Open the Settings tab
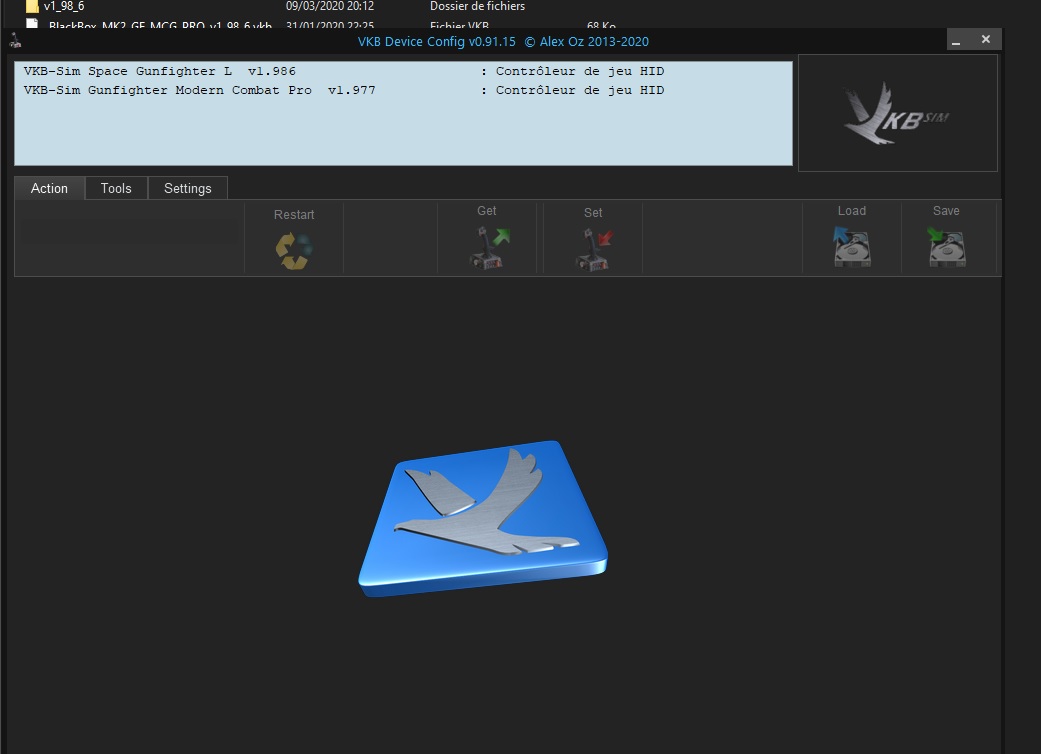 [188, 188]
